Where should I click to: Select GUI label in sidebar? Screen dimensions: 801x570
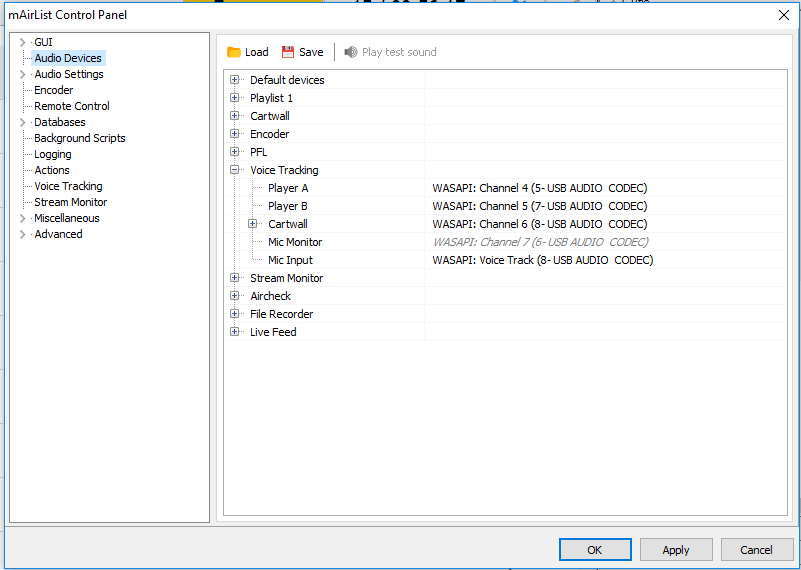tap(43, 42)
